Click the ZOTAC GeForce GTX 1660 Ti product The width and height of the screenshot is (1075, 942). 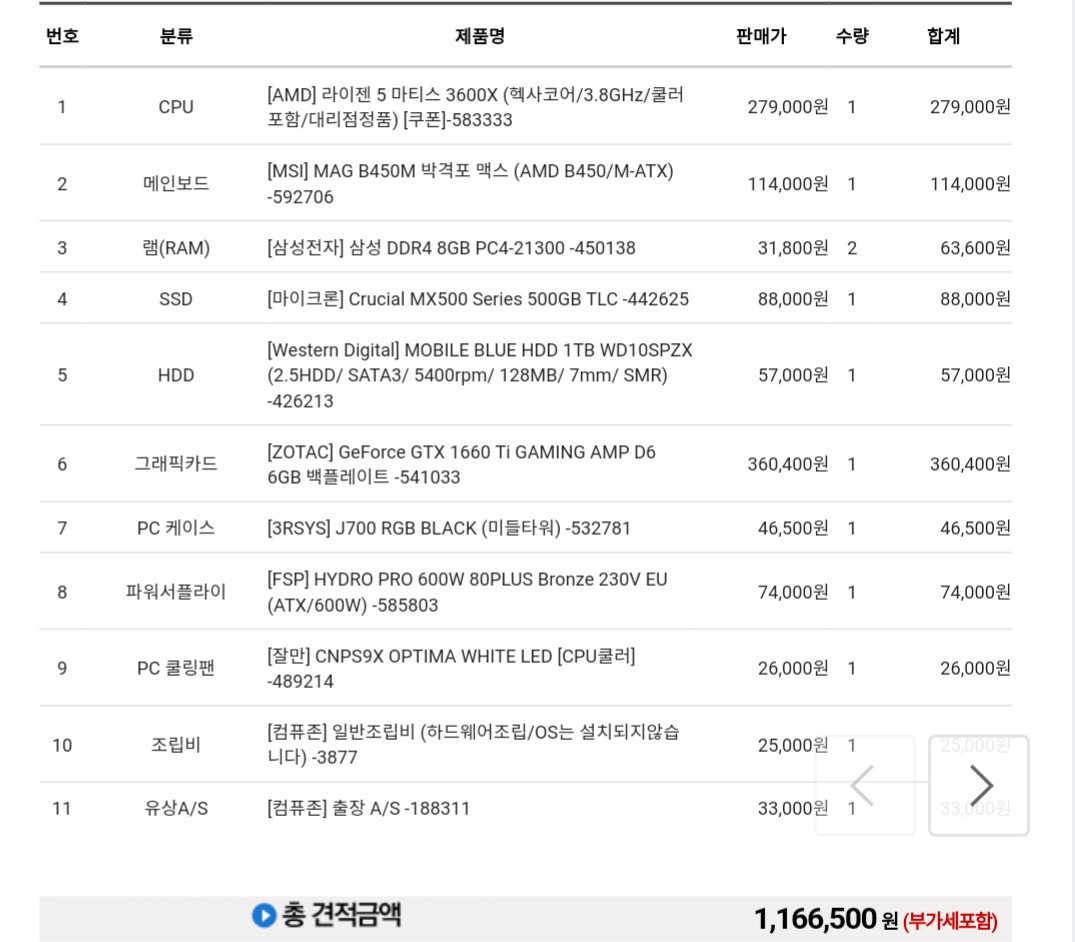point(461,464)
